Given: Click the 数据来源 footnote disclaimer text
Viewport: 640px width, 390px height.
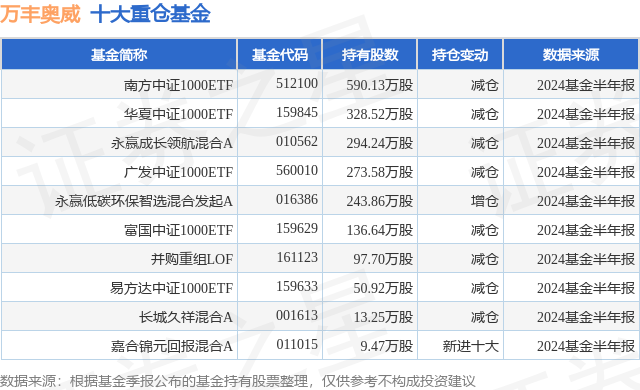Looking at the screenshot, I should click(x=238, y=381).
